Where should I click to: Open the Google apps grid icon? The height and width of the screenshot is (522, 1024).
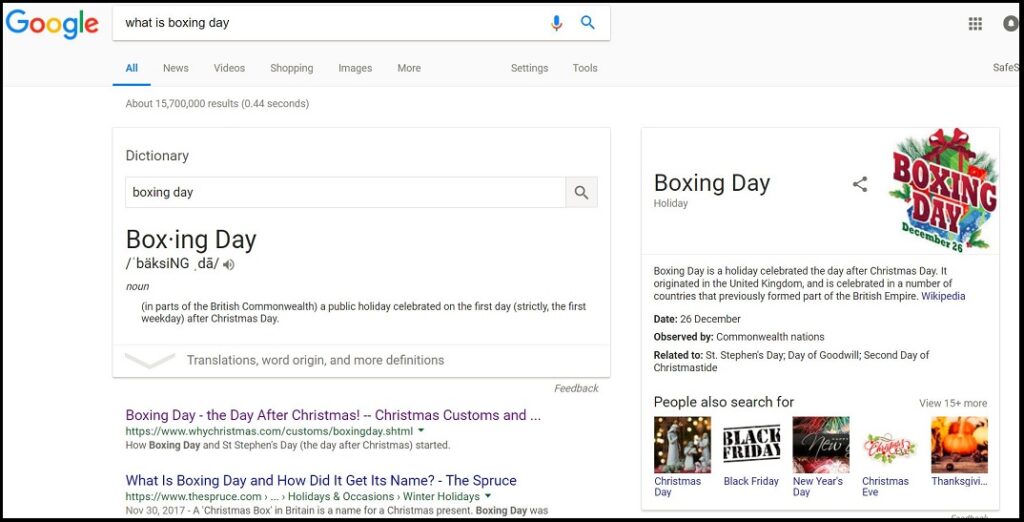pyautogui.click(x=975, y=24)
